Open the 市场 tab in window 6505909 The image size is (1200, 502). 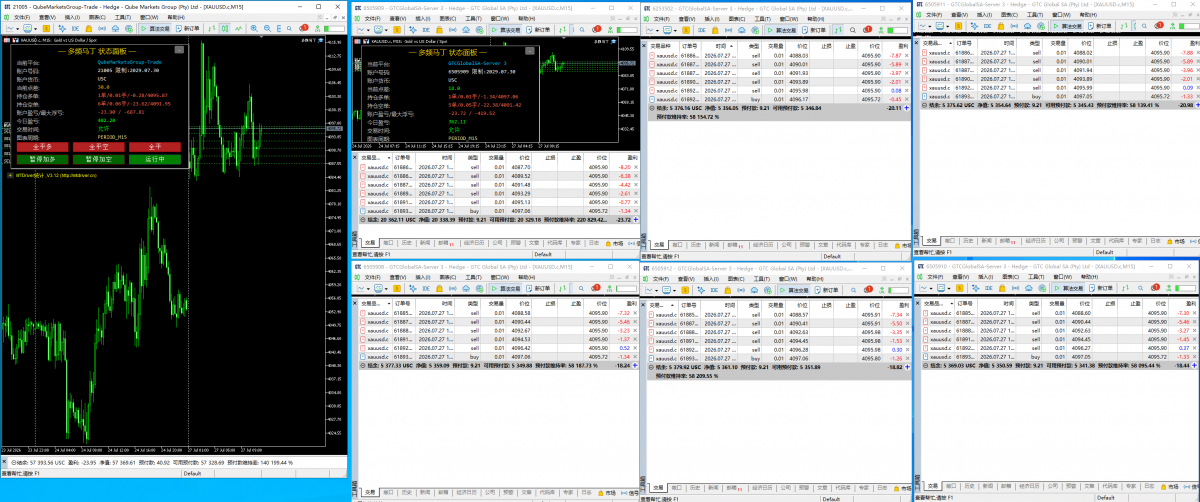615,243
